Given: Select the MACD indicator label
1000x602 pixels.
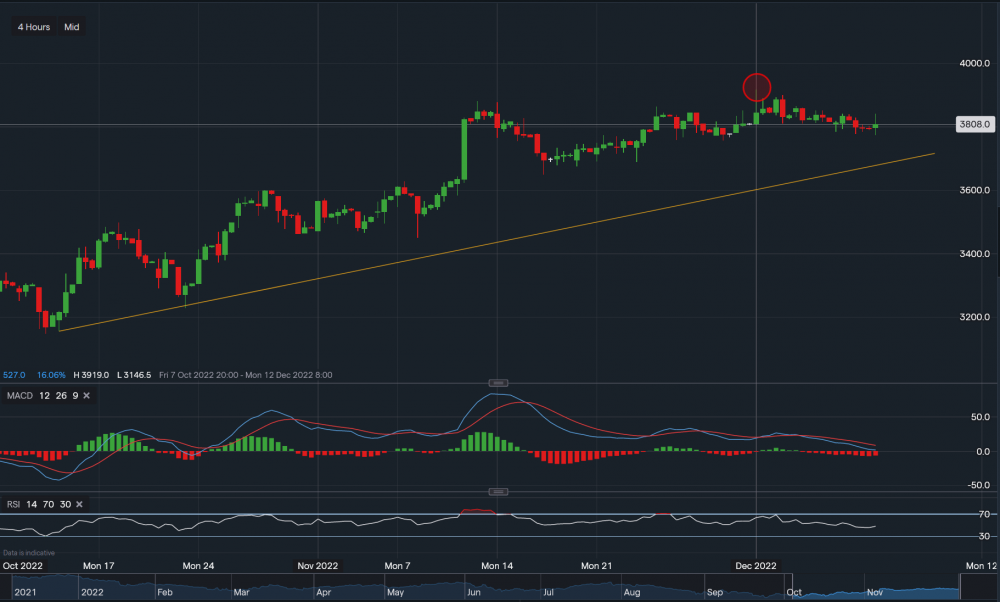Looking at the screenshot, I should (20, 396).
